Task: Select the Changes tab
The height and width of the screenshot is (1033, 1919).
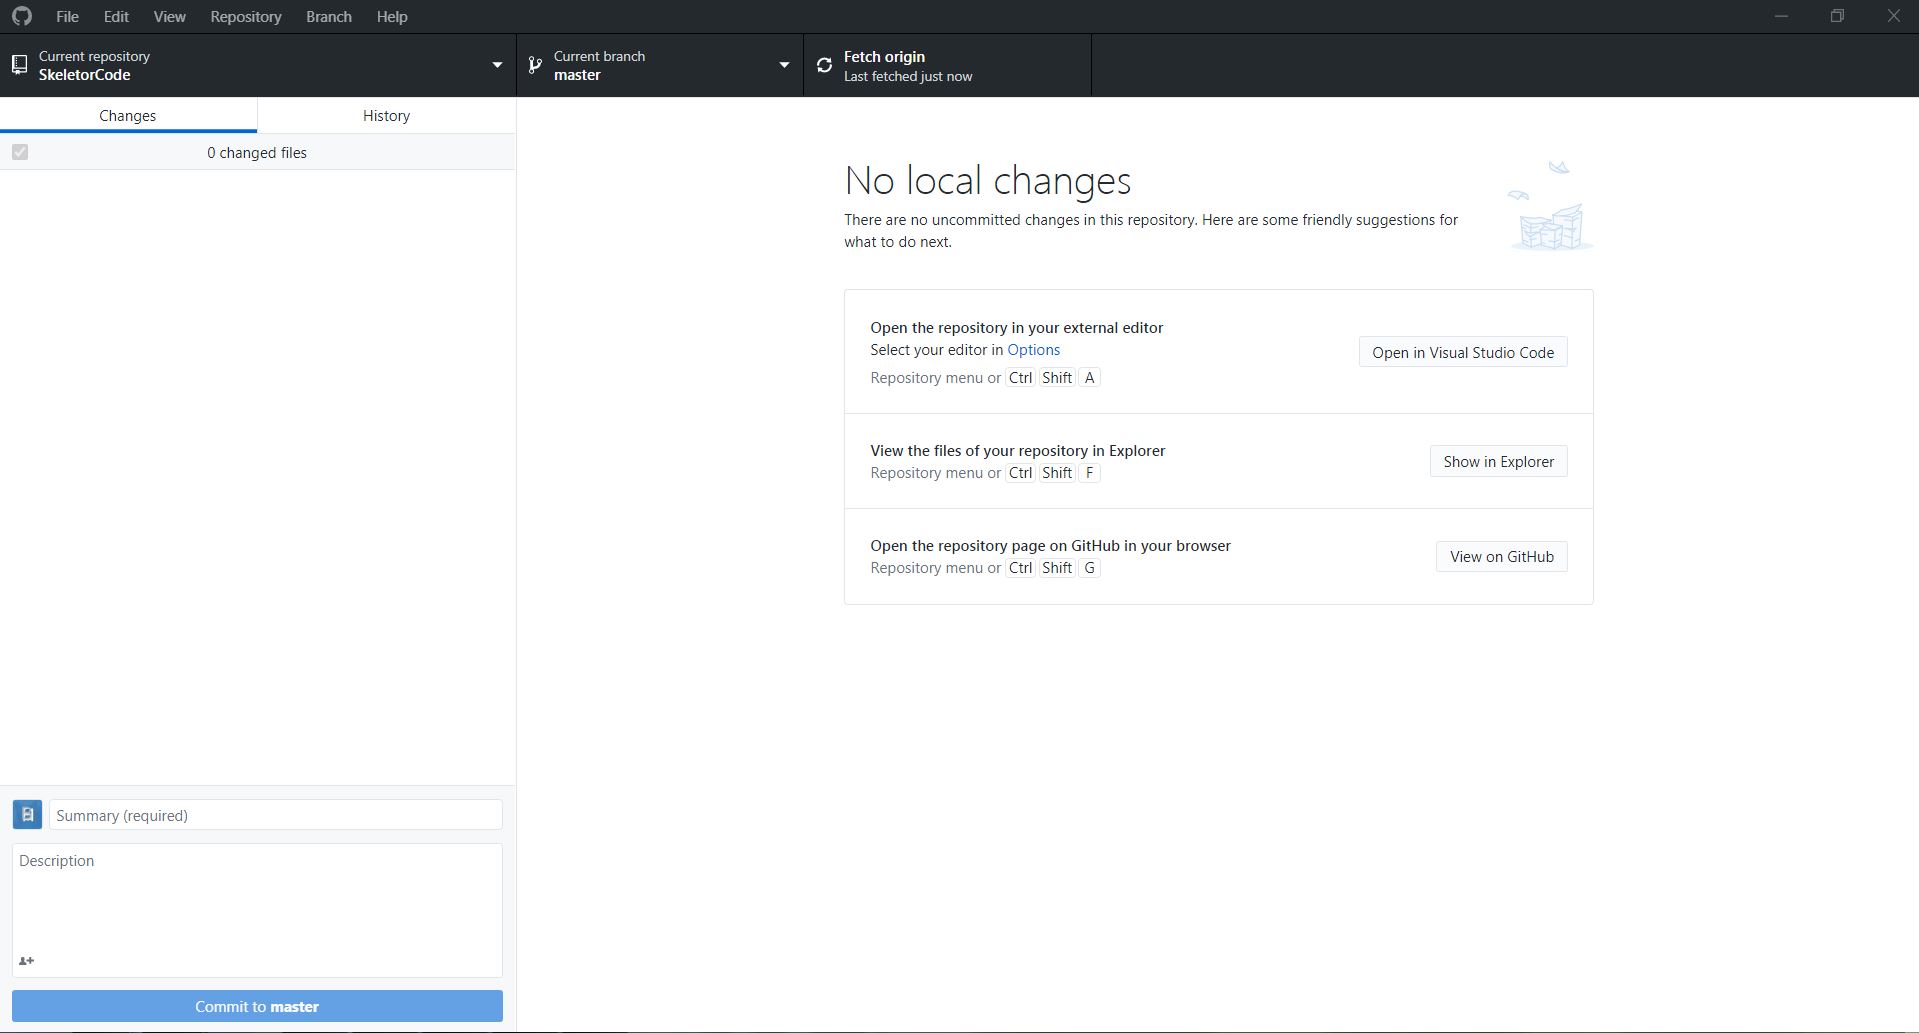Action: click(x=127, y=115)
